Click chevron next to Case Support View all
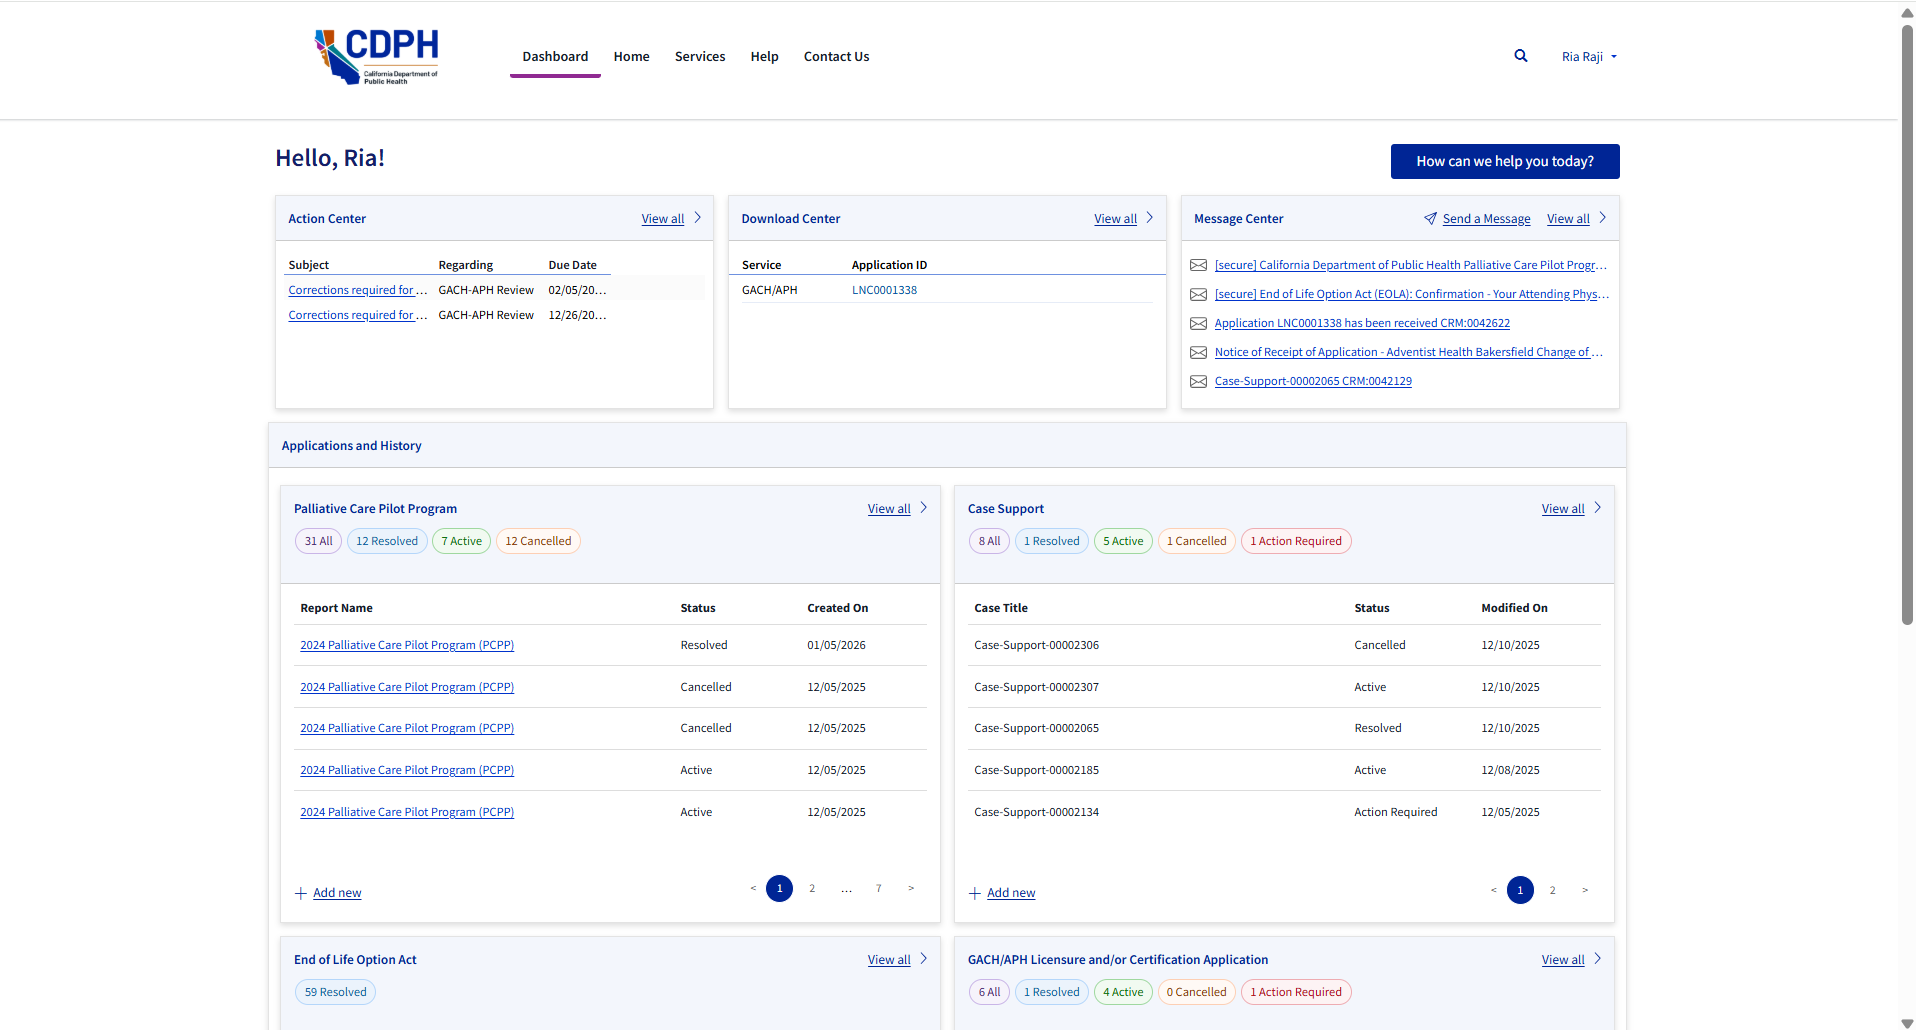This screenshot has width=1916, height=1030. 1598,507
